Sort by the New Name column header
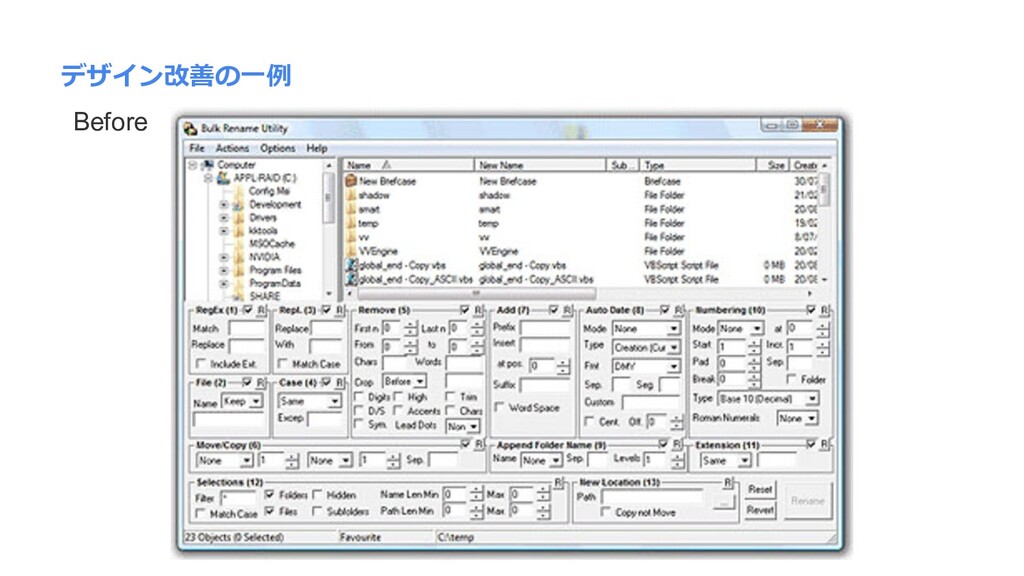 (540, 165)
